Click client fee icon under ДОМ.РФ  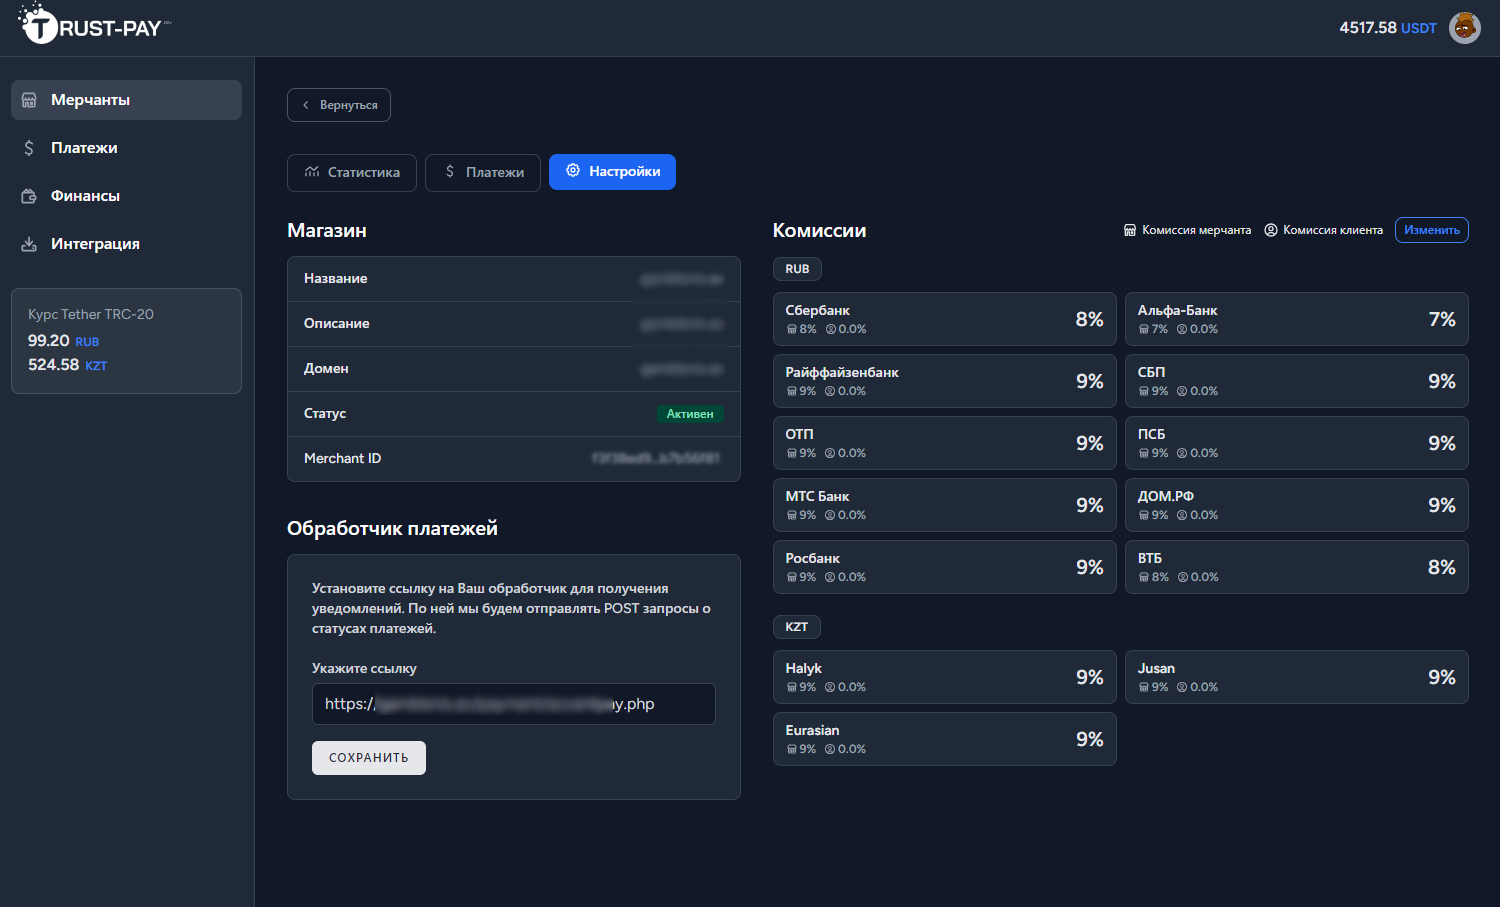point(1182,515)
